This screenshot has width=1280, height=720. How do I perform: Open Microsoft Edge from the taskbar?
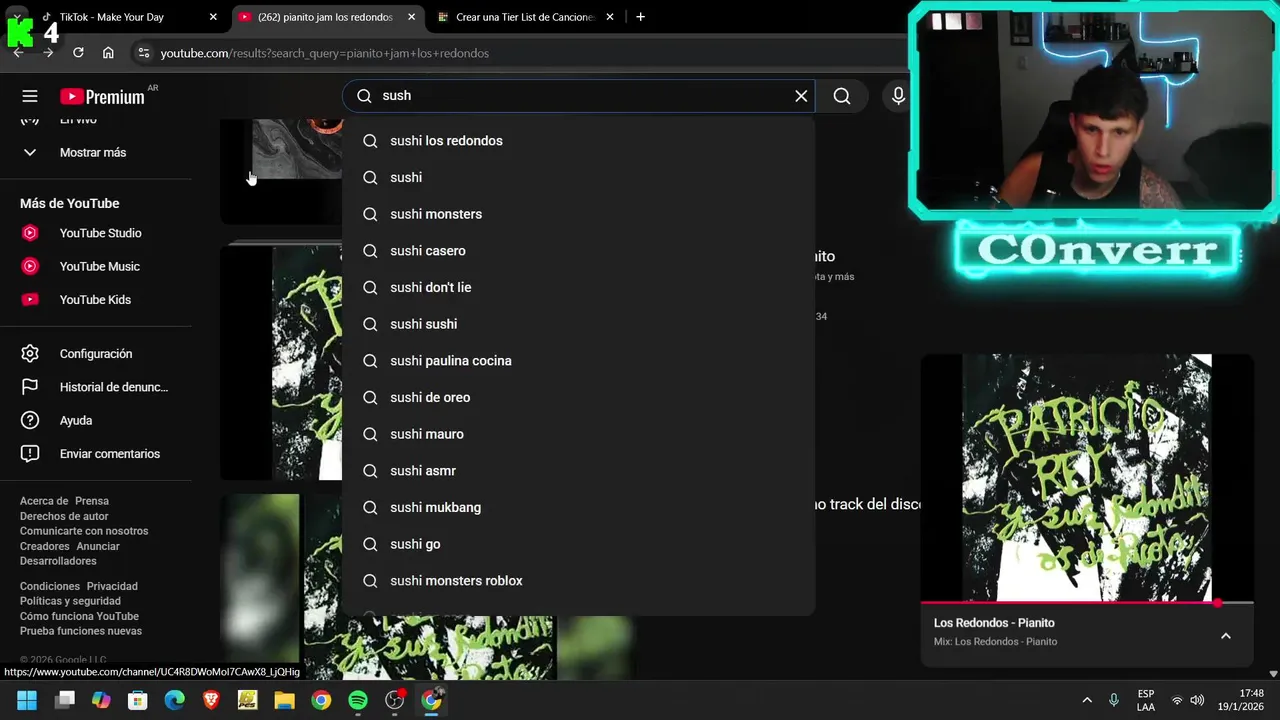click(174, 700)
